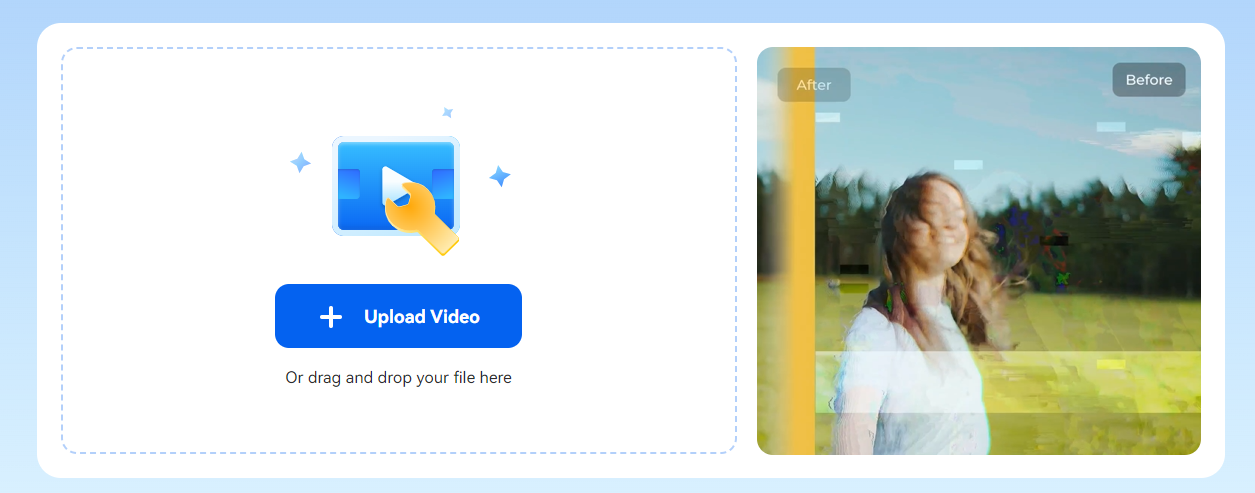Image resolution: width=1255 pixels, height=493 pixels.
Task: Select the After label on preview
Action: (x=814, y=85)
